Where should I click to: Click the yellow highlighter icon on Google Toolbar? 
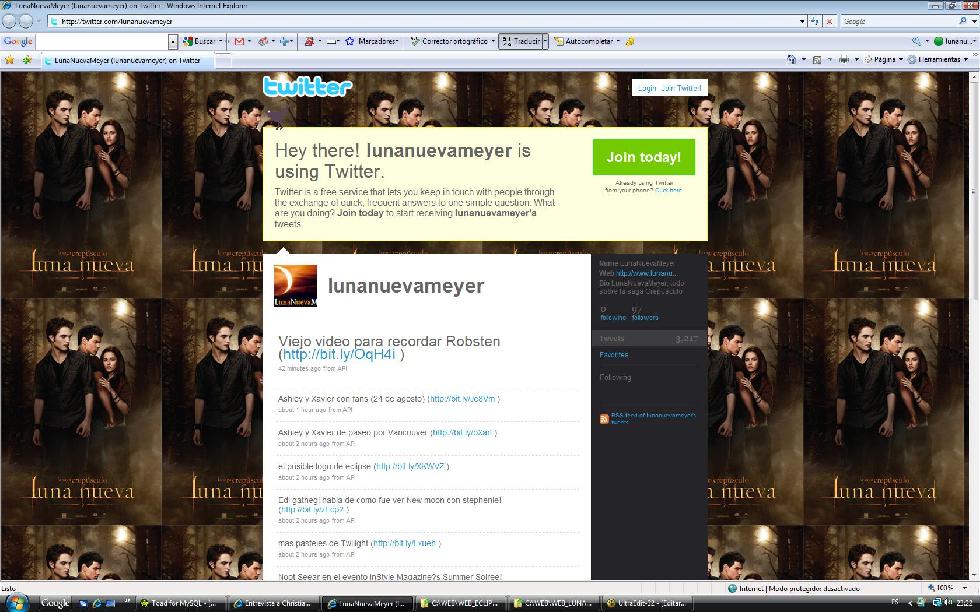coord(630,41)
